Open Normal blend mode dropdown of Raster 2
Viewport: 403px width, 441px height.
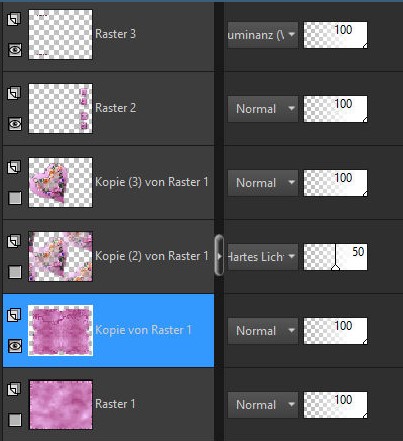263,109
